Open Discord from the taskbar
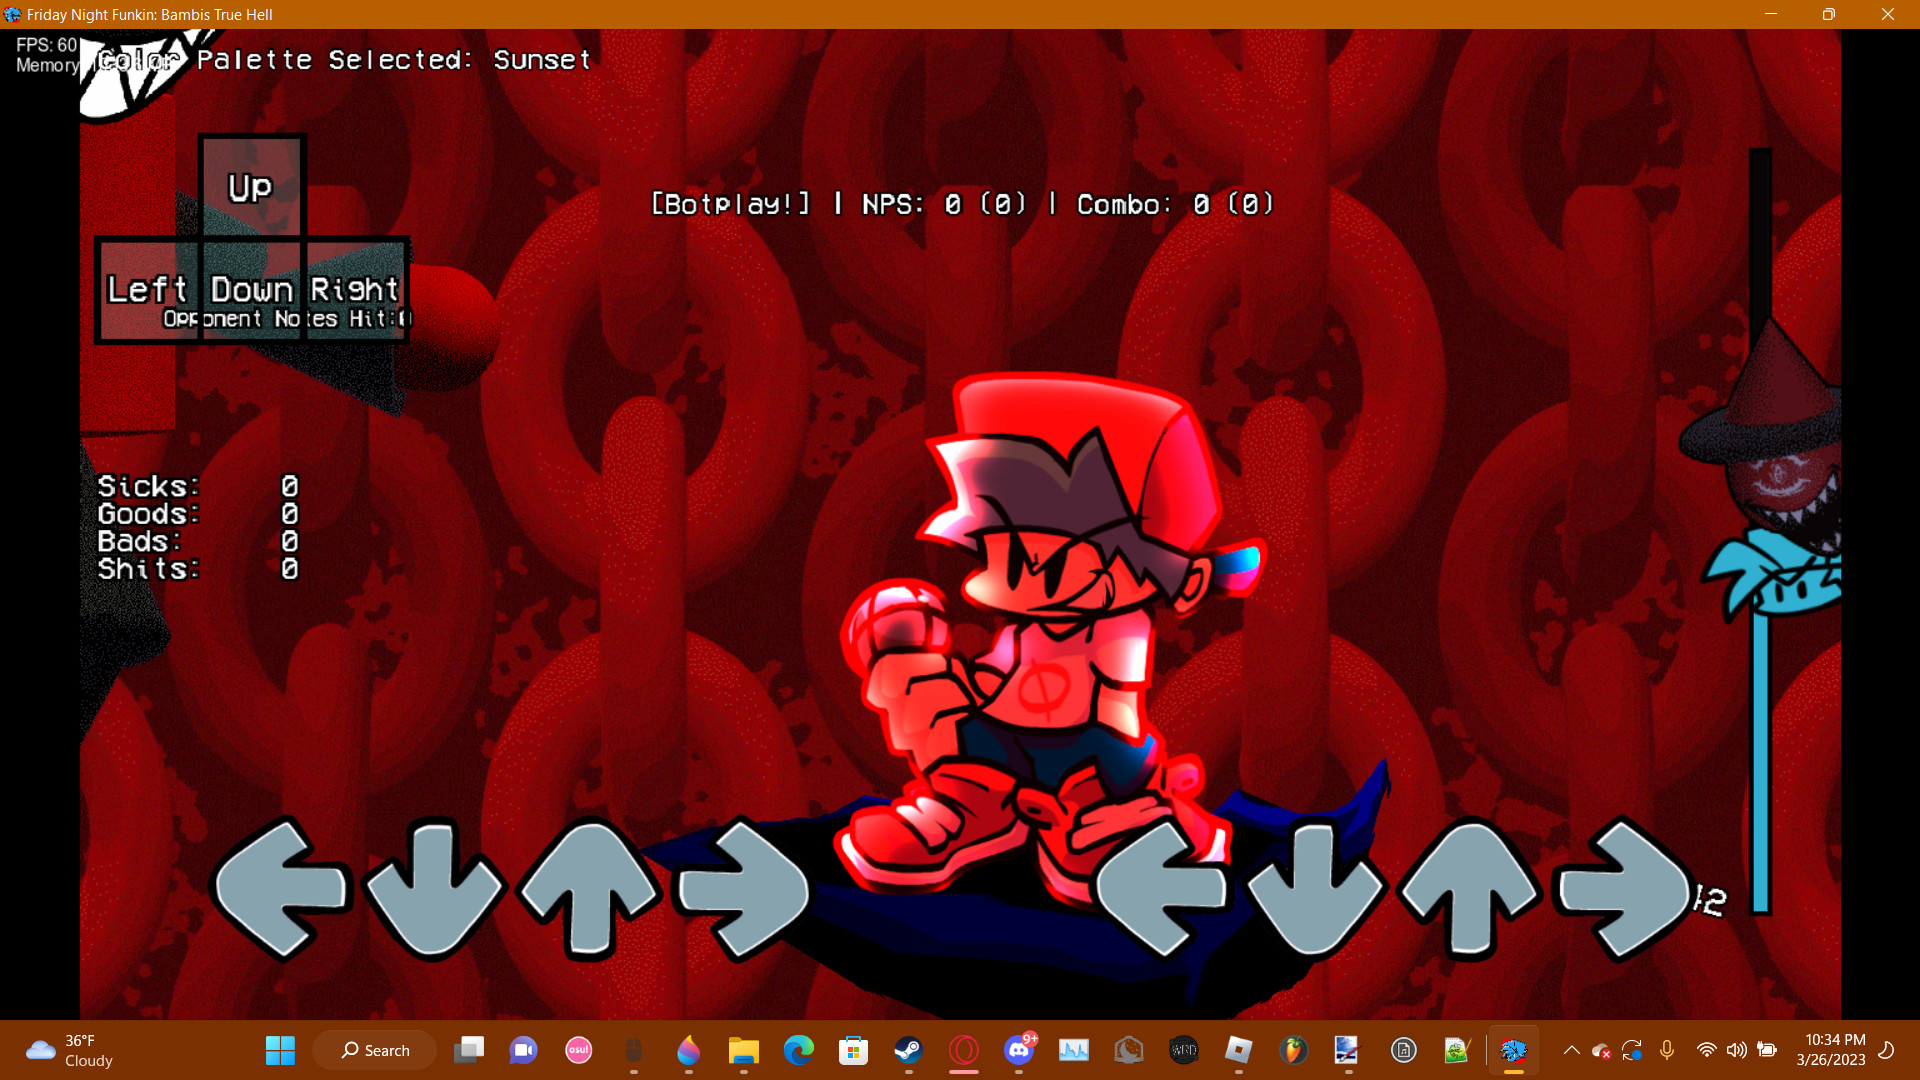Screen dimensions: 1920x1080 tap(1019, 1050)
